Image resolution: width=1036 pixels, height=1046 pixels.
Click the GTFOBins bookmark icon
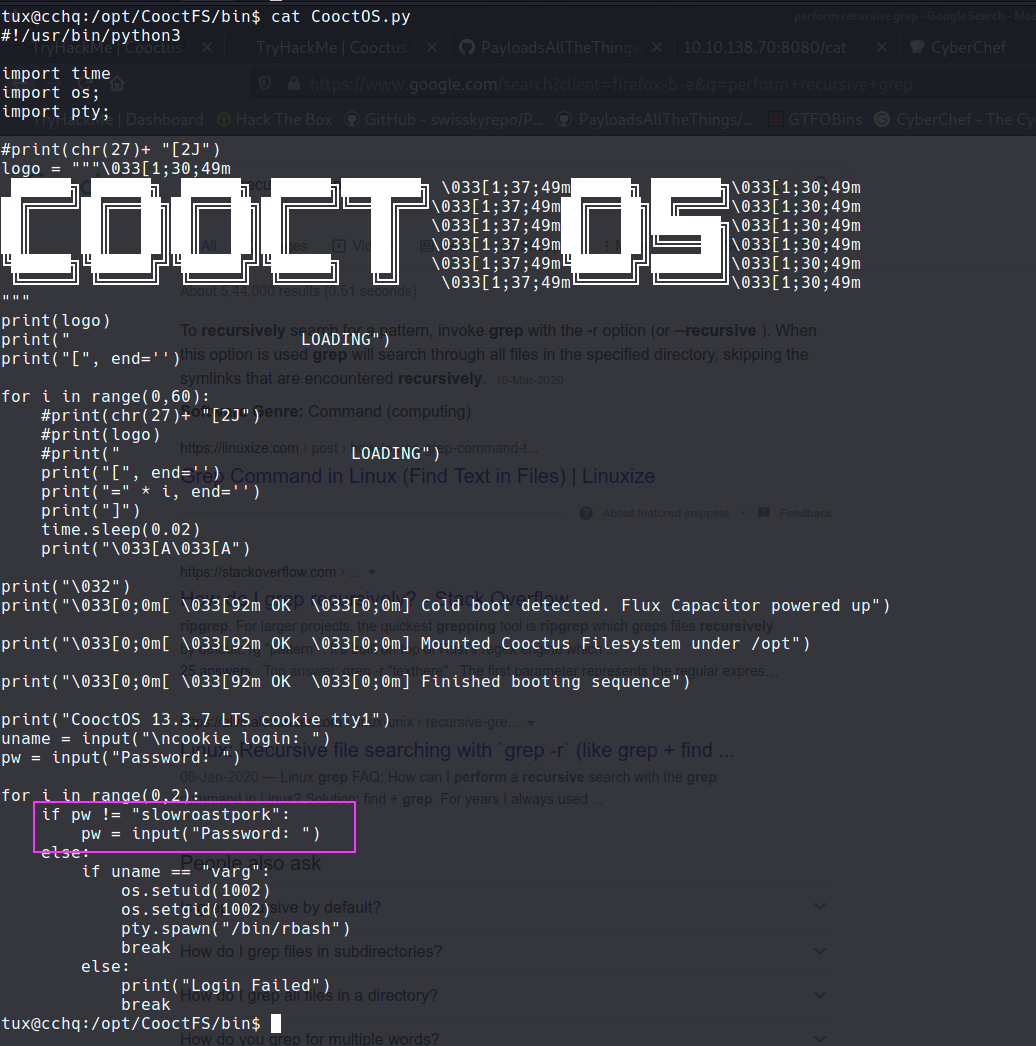click(776, 119)
